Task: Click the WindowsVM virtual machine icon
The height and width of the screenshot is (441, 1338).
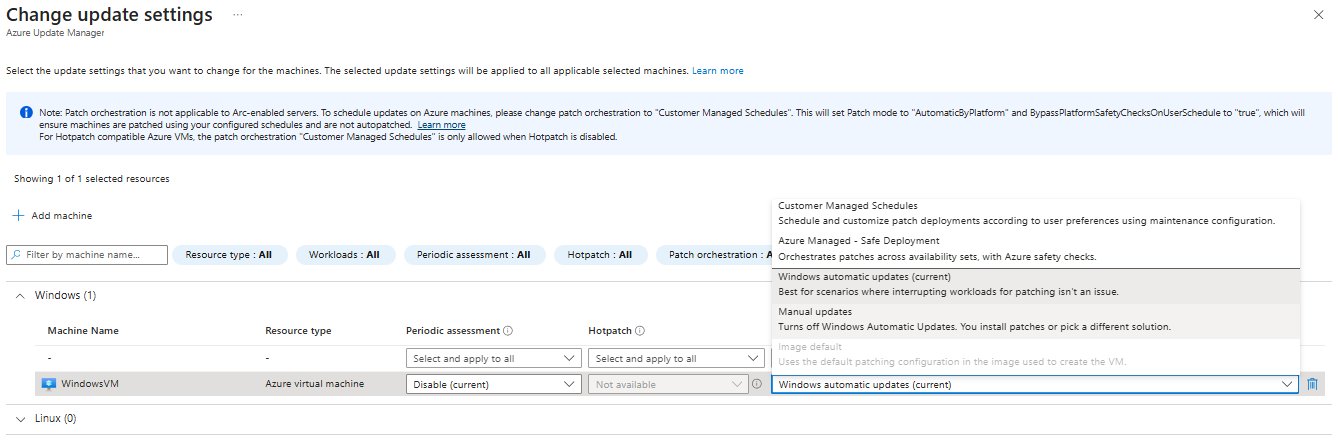Action: (x=48, y=384)
